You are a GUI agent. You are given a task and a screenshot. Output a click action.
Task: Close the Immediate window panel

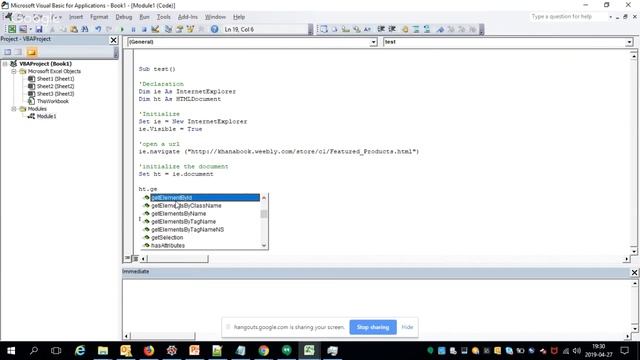click(x=634, y=272)
